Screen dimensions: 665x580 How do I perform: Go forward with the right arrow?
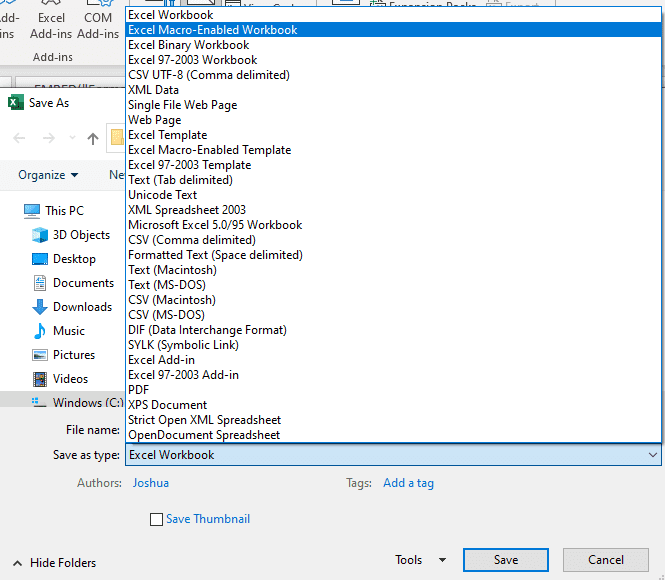click(x=49, y=138)
